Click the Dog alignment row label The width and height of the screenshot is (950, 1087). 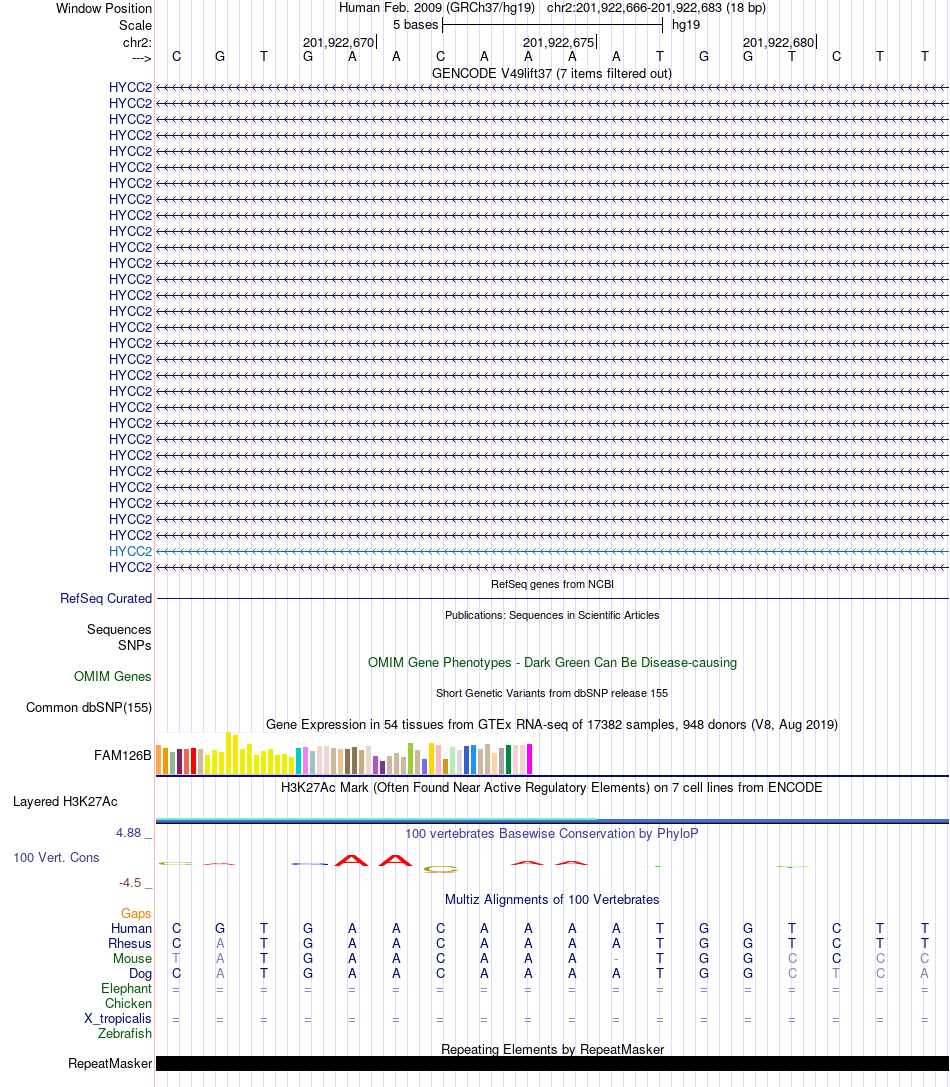[x=140, y=974]
